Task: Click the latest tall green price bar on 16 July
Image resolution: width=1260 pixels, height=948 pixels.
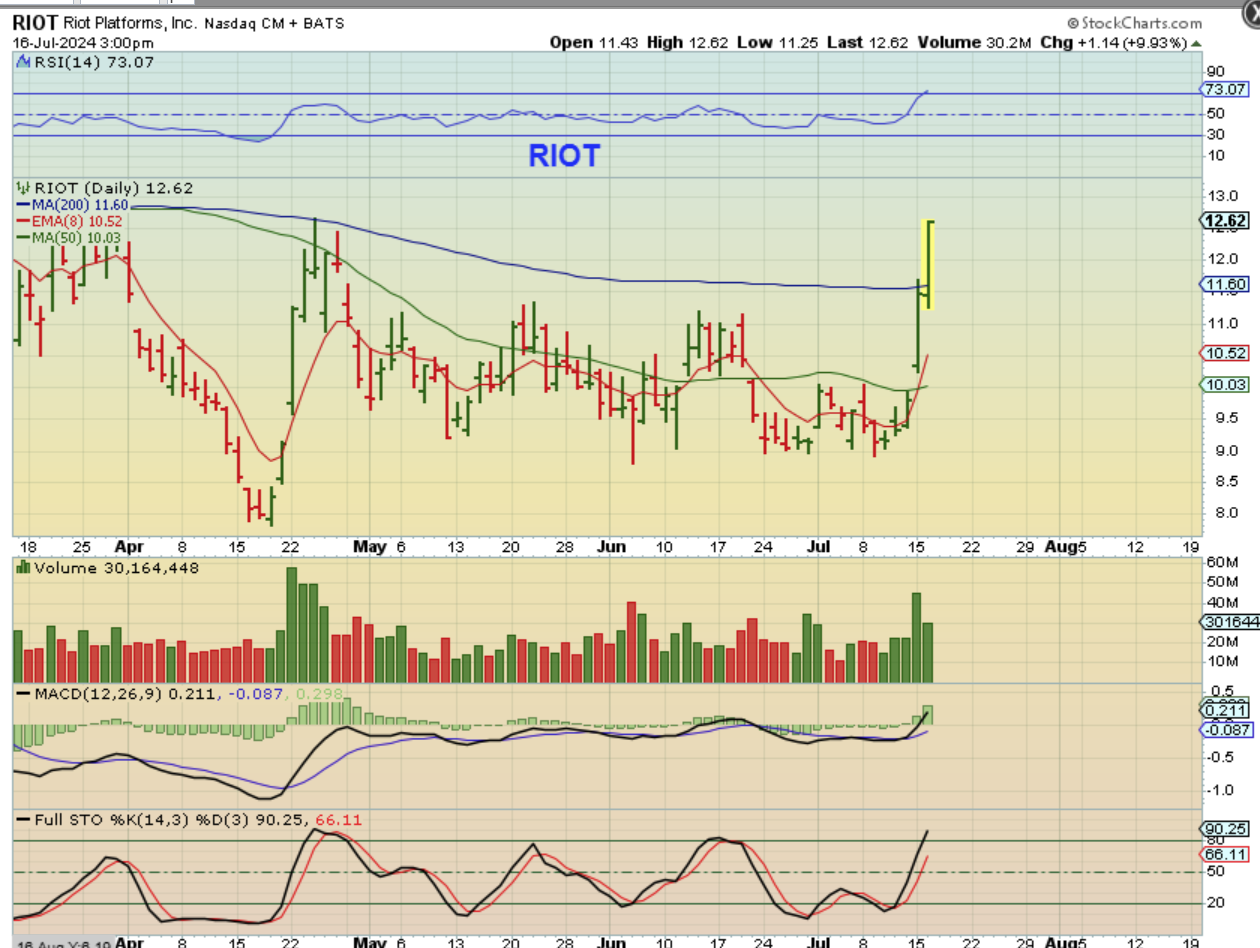Action: pos(930,264)
